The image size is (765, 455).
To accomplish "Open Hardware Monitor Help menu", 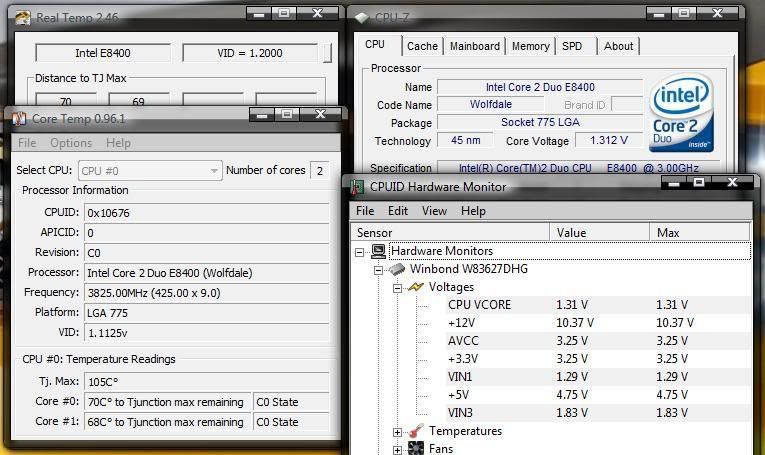I will coord(473,211).
